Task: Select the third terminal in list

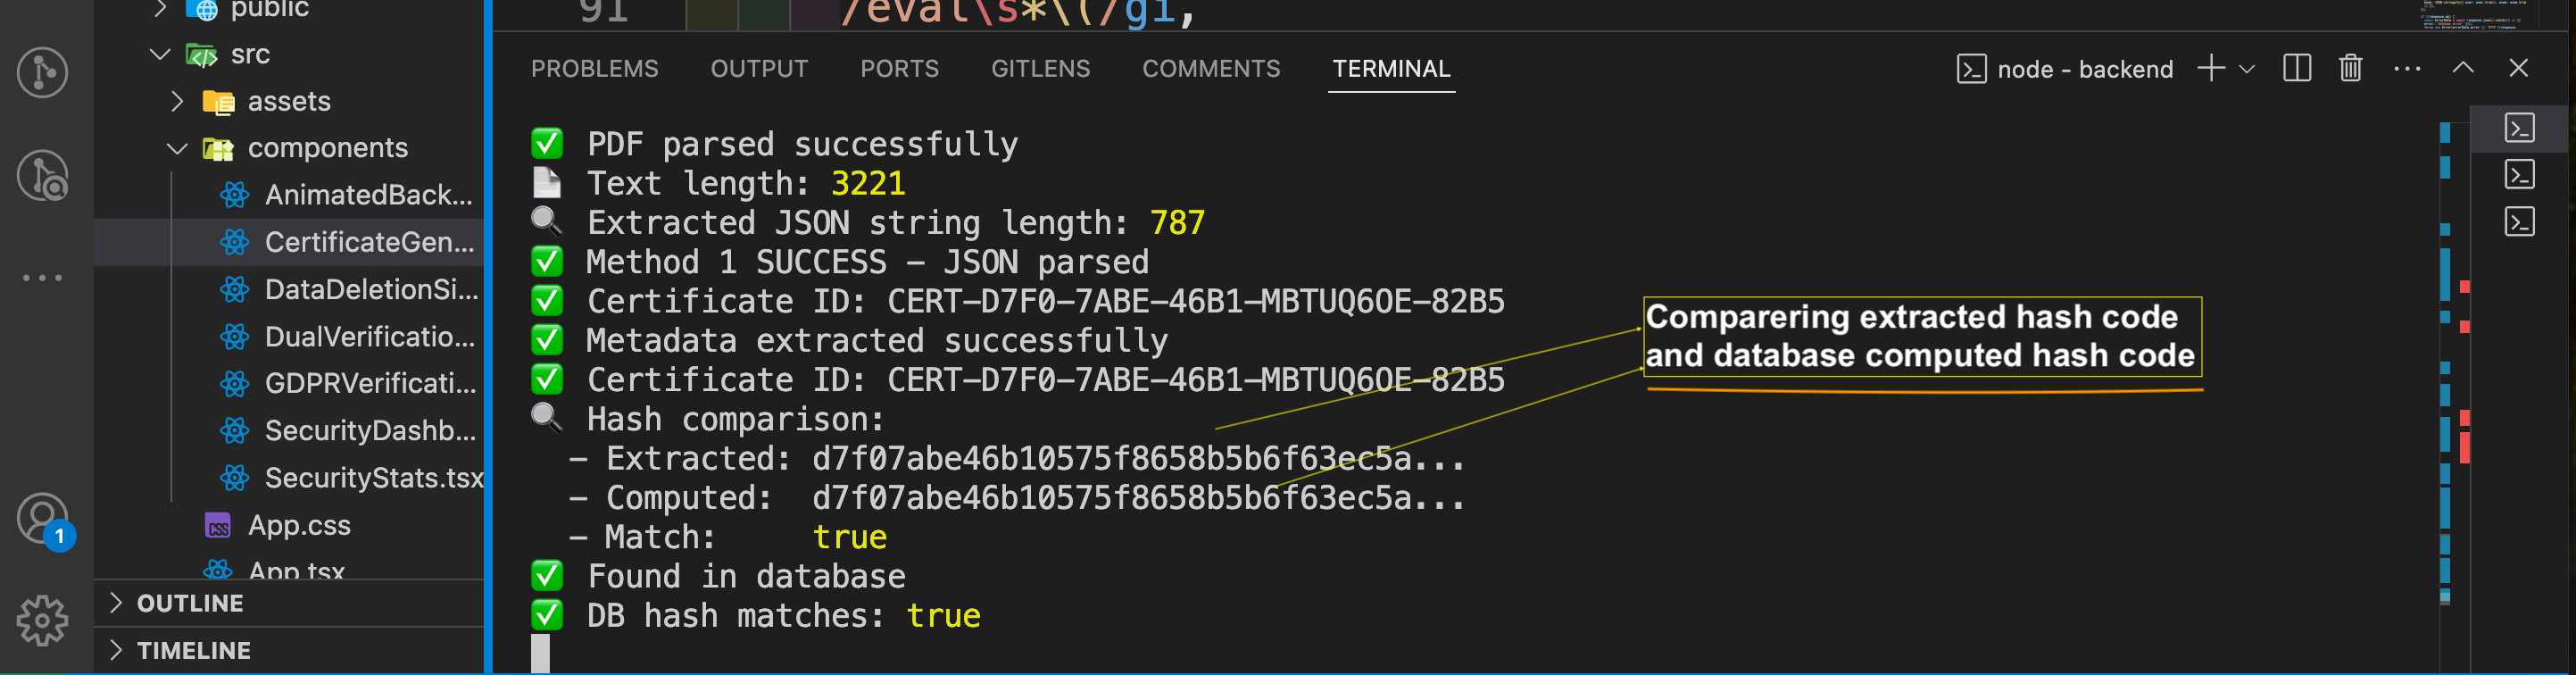Action: (2519, 222)
